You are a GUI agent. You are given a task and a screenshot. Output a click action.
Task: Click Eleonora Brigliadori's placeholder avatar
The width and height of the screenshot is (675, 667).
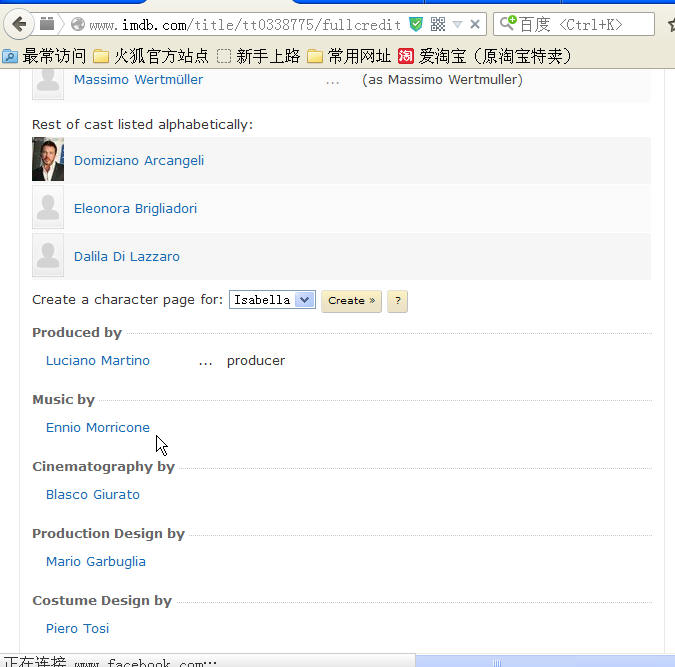pos(48,207)
